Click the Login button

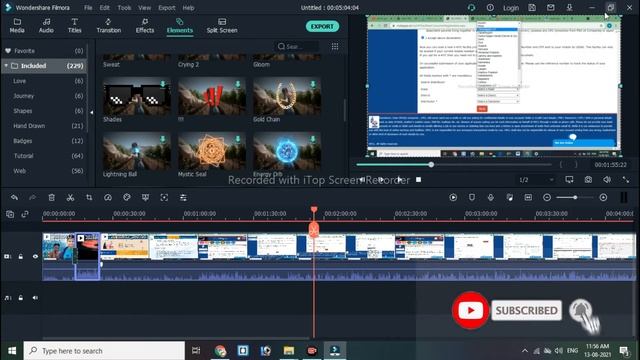click(511, 8)
